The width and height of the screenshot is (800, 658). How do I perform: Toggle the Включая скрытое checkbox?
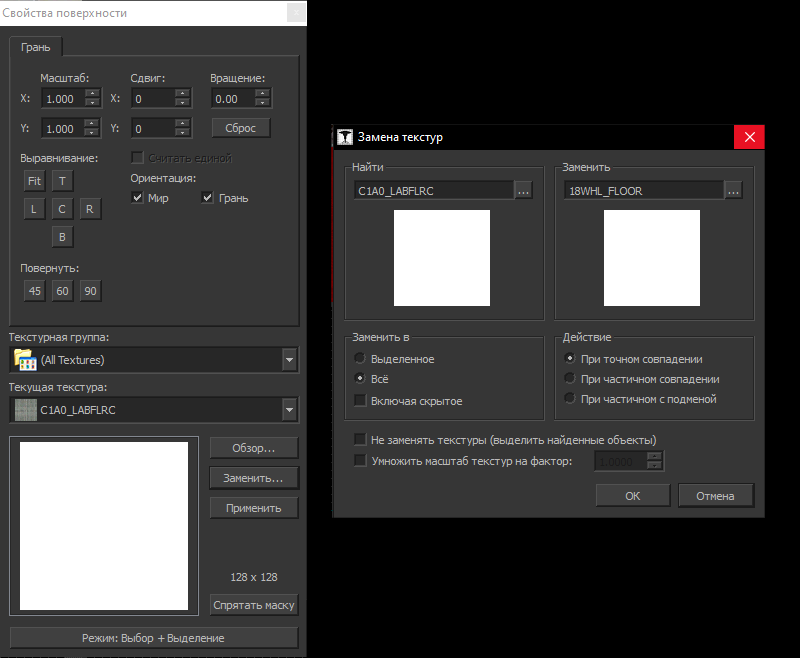pyautogui.click(x=360, y=400)
